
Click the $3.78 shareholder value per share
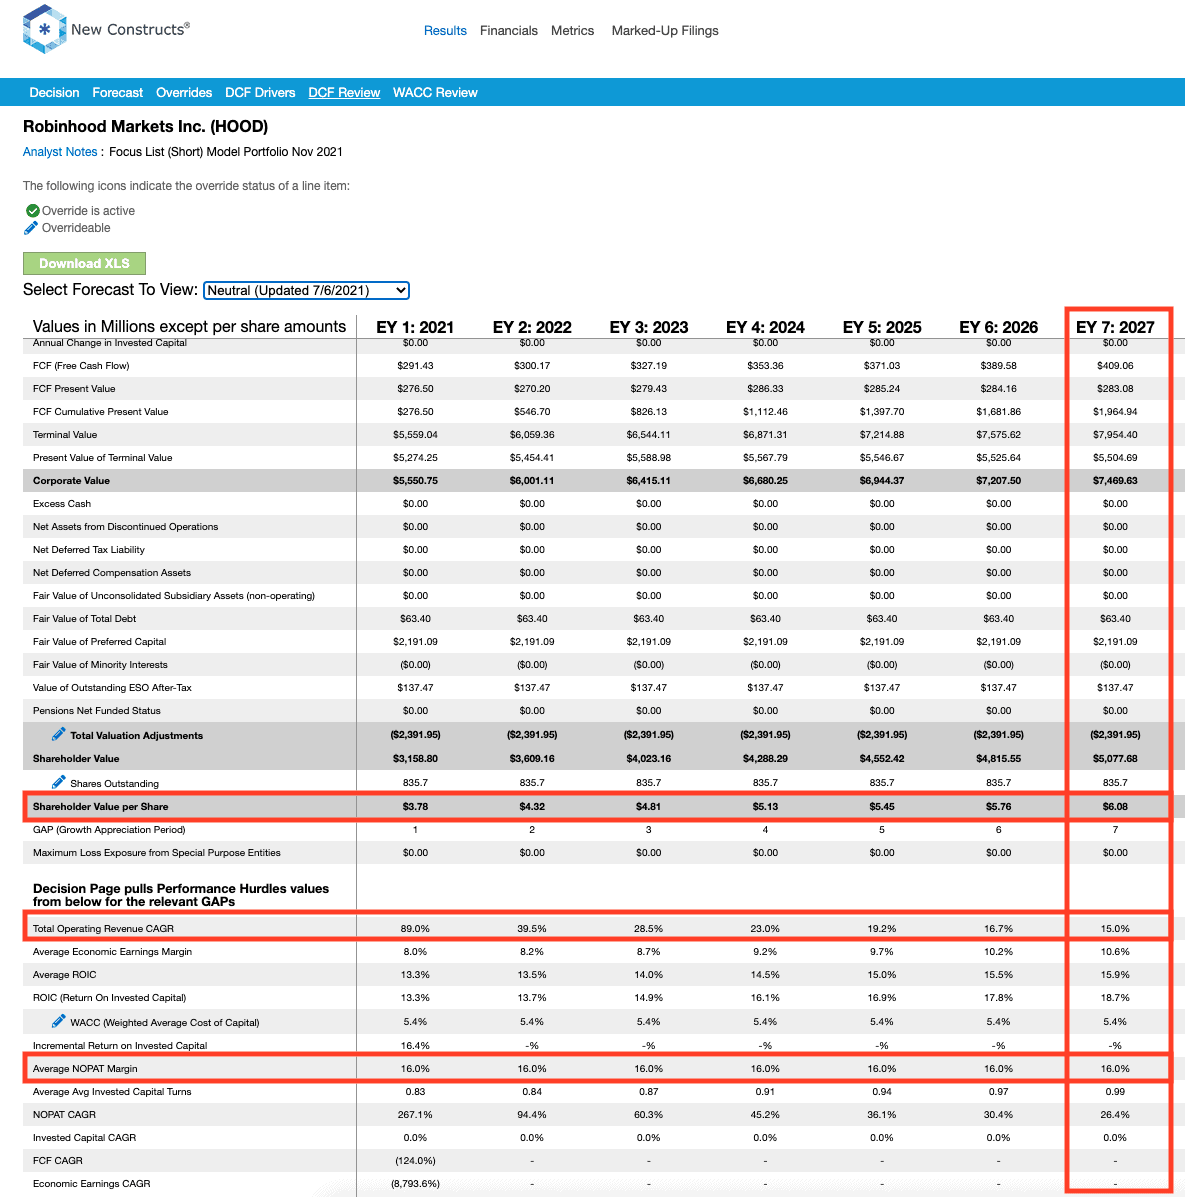(415, 806)
